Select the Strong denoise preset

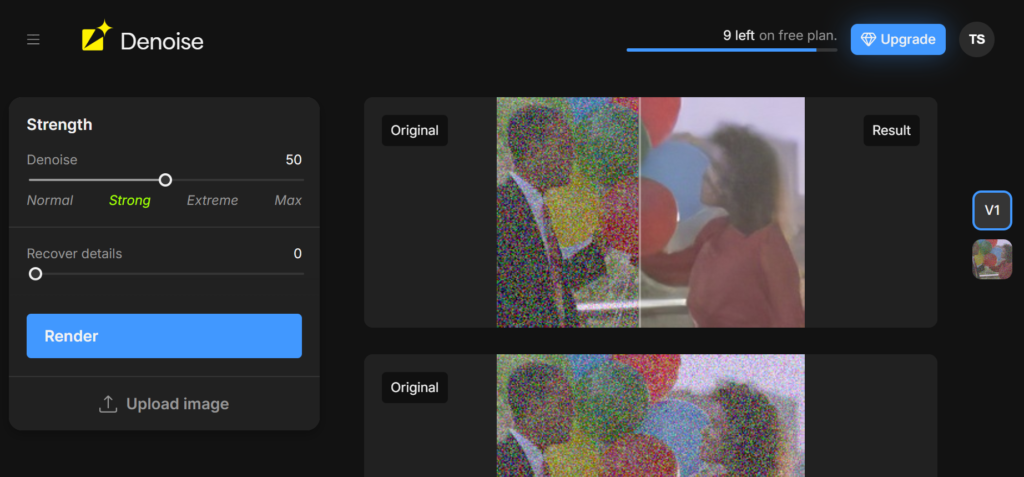[x=129, y=201]
